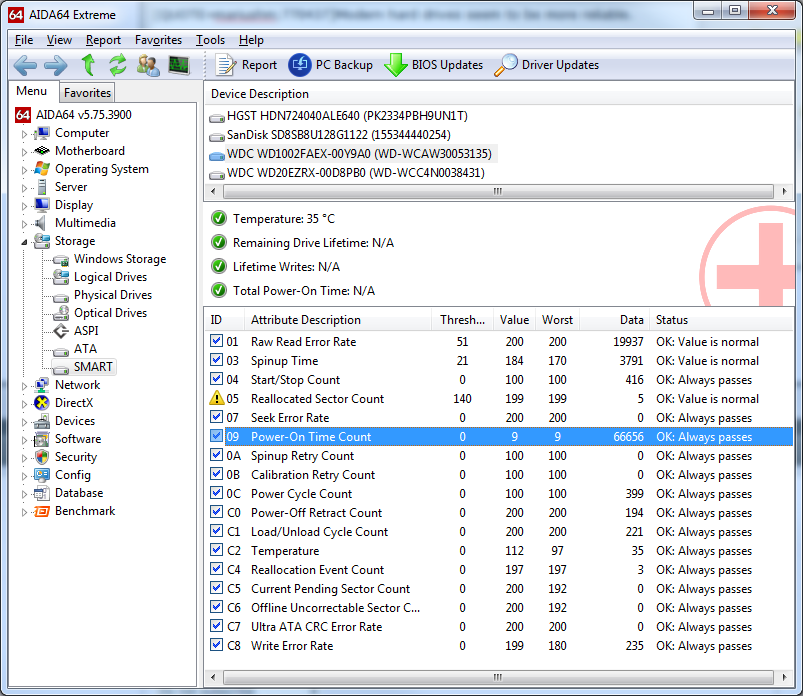Toggle the Start/Stop Count checkbox

[x=217, y=379]
